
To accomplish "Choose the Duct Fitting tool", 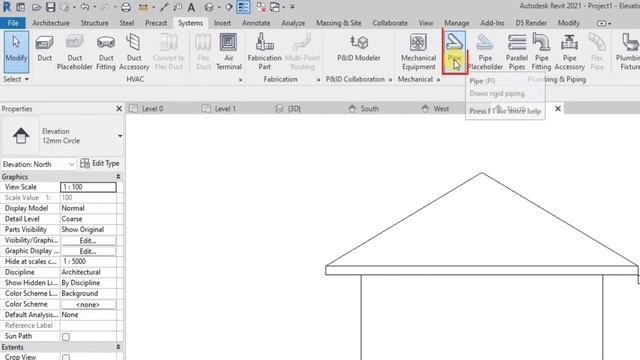I will 106,52.
